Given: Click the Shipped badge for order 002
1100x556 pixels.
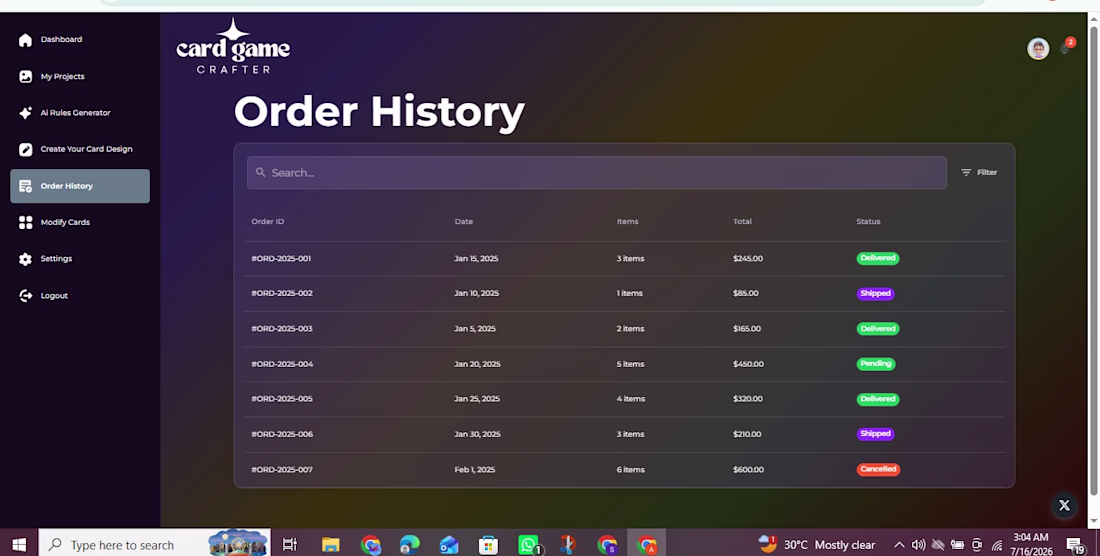Looking at the screenshot, I should [x=875, y=293].
